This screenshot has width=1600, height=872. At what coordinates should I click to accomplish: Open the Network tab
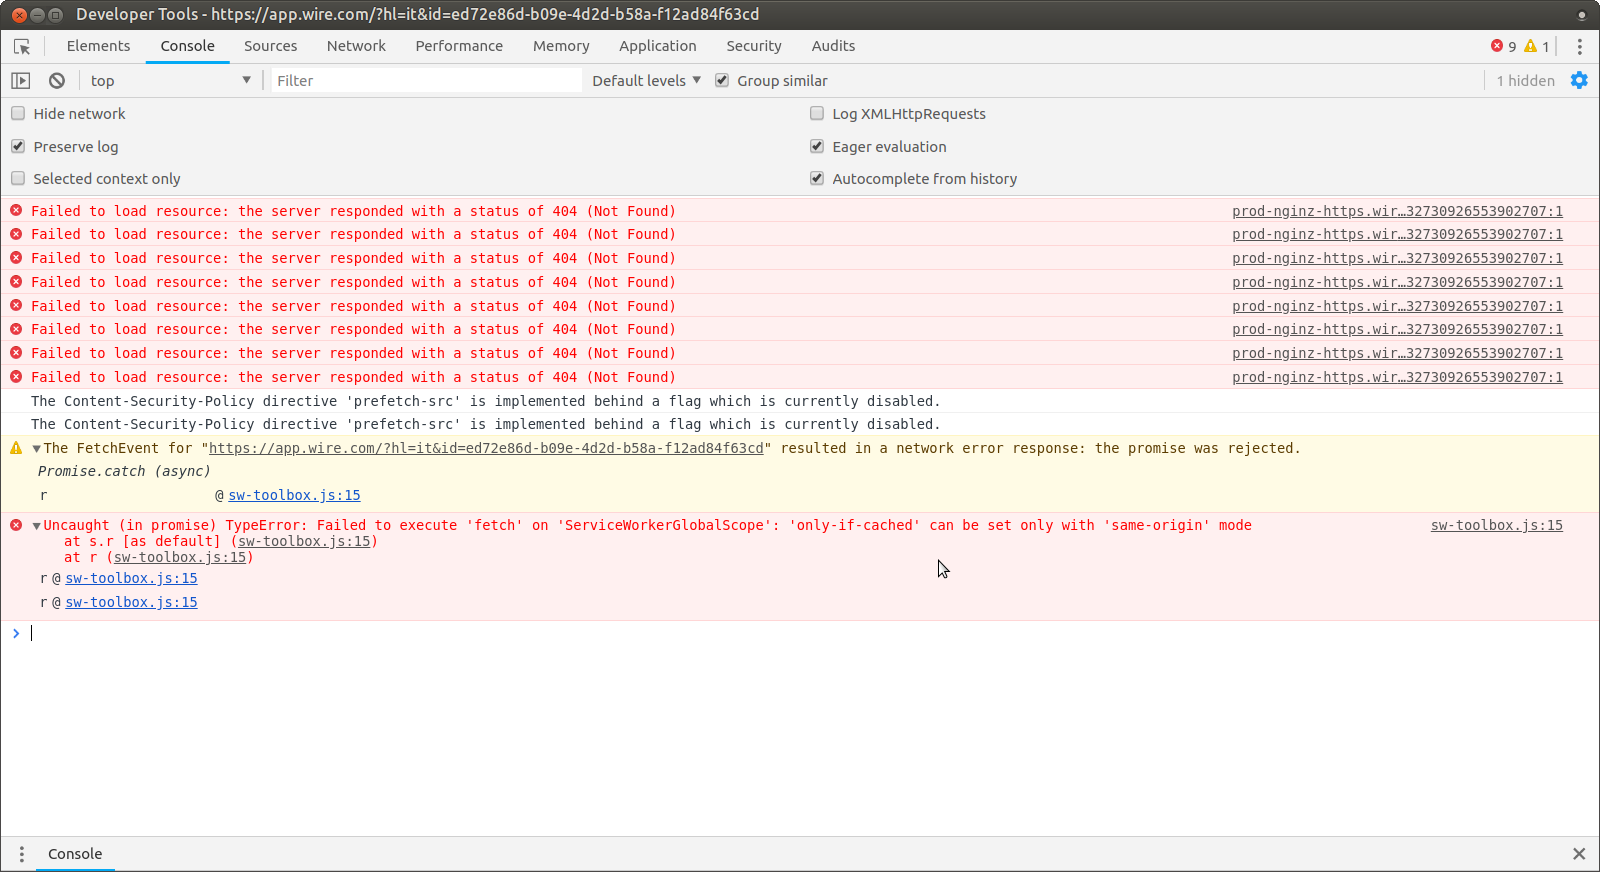pyautogui.click(x=356, y=46)
